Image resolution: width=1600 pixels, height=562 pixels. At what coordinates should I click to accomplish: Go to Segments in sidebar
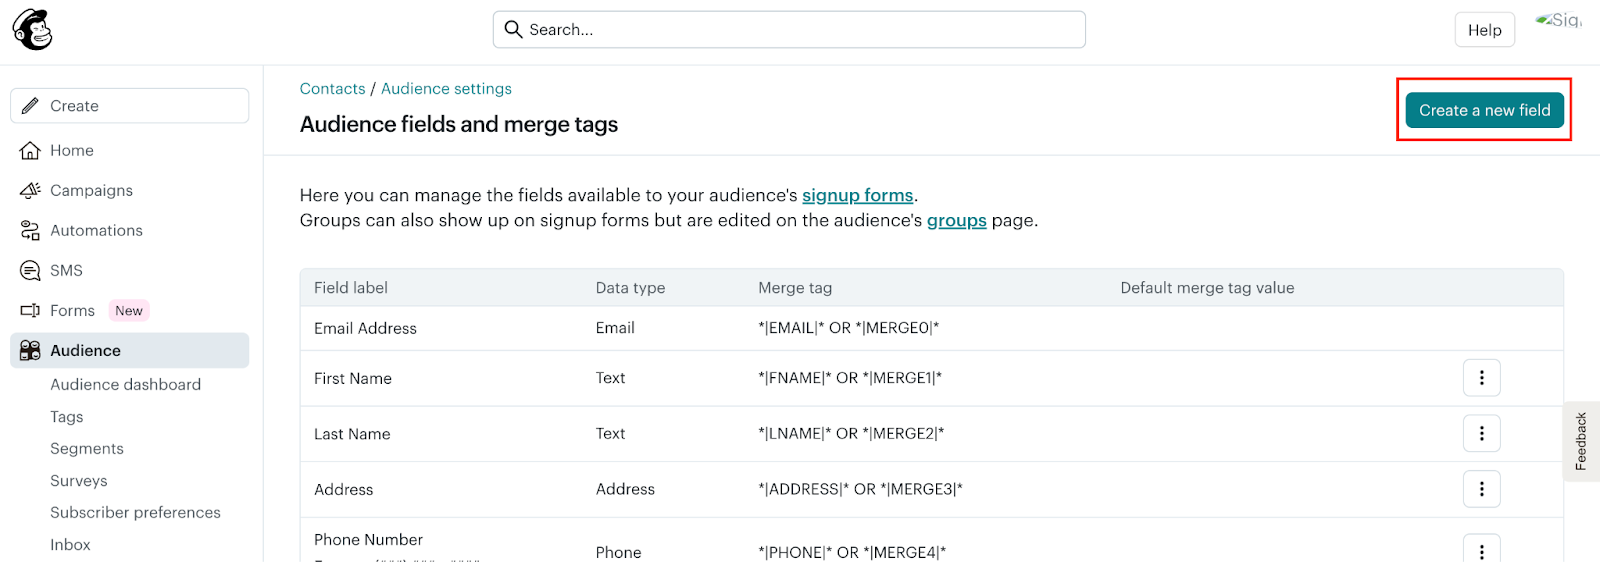87,449
